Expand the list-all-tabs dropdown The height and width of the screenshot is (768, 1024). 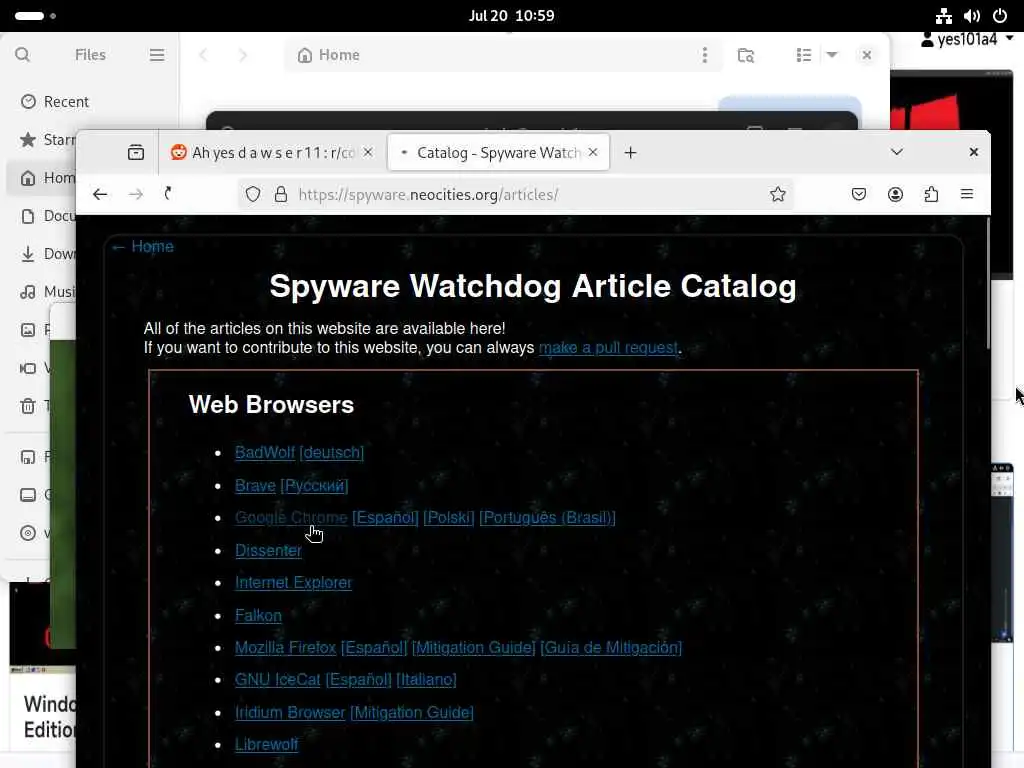coord(897,152)
